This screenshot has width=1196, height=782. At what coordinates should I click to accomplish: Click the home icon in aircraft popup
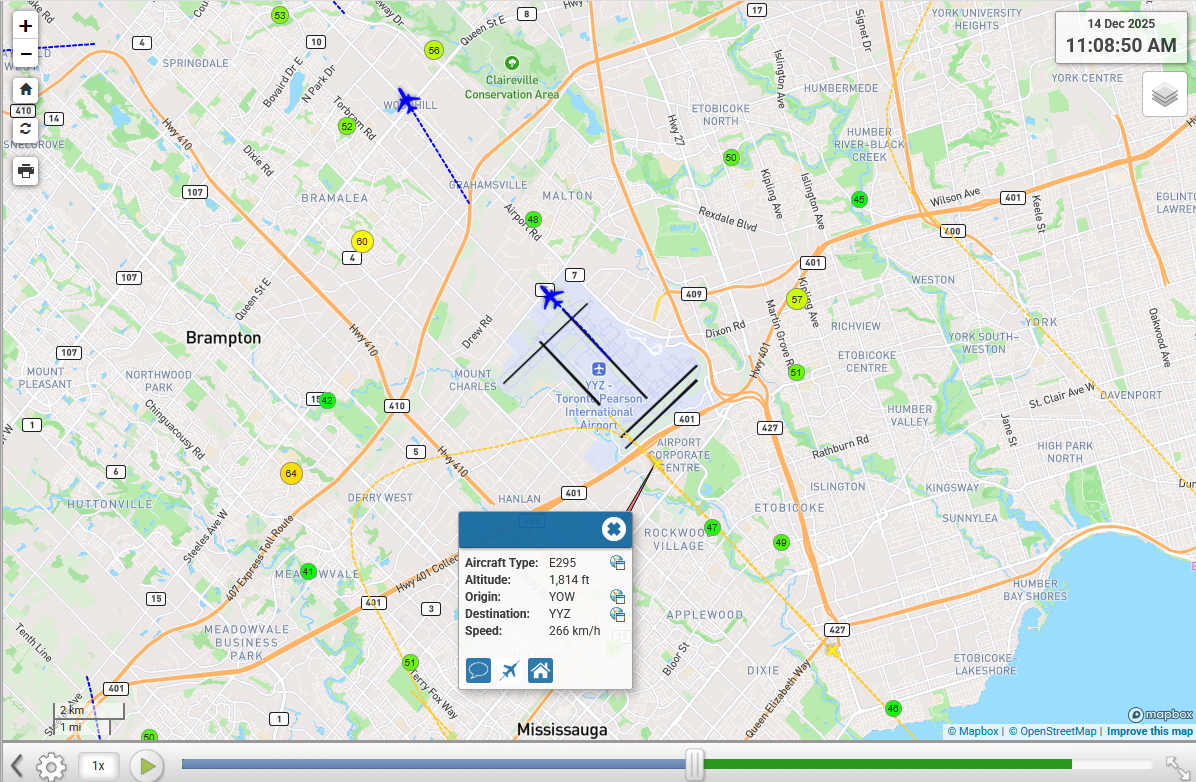pos(540,670)
